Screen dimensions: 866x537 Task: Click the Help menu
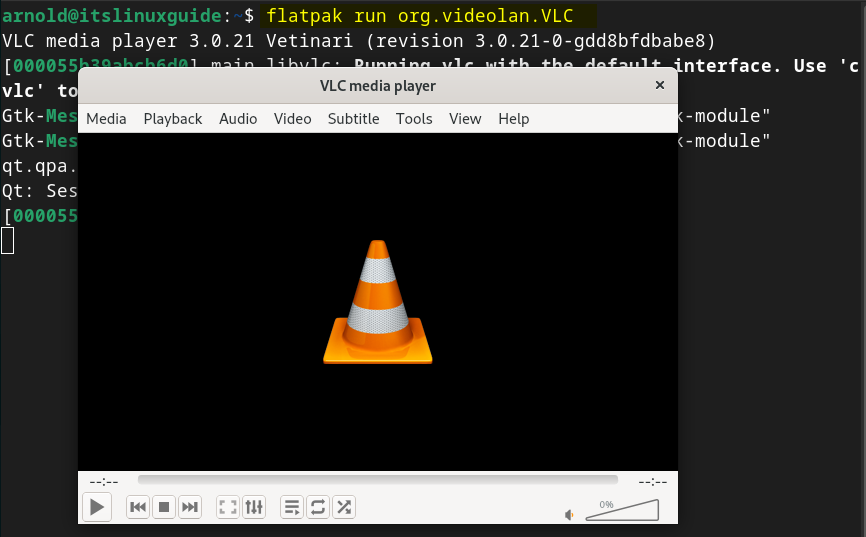click(x=513, y=118)
